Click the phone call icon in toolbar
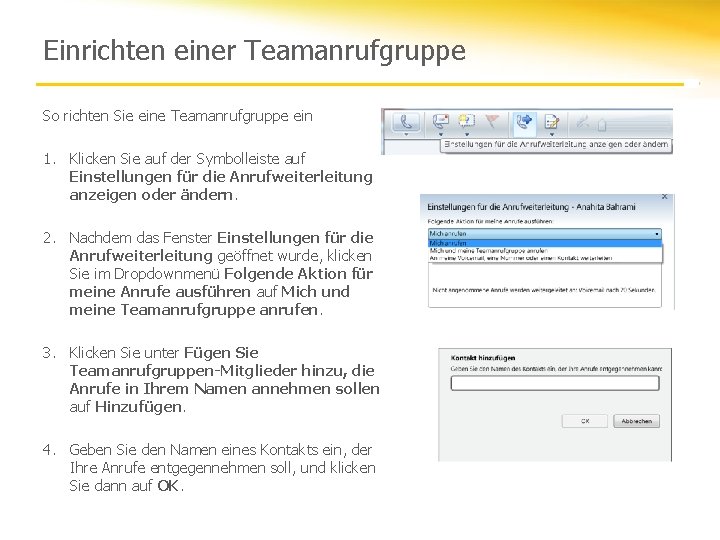Screen dimensions: 720x540 click(406, 122)
